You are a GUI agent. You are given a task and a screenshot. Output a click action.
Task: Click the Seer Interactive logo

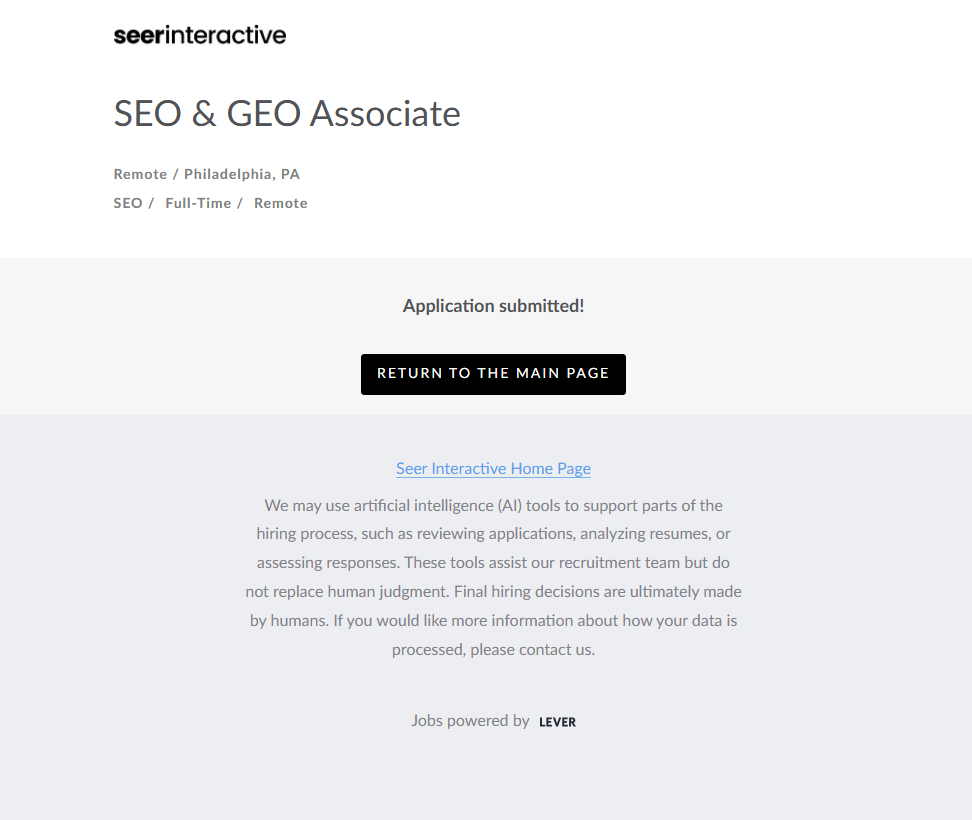(200, 35)
